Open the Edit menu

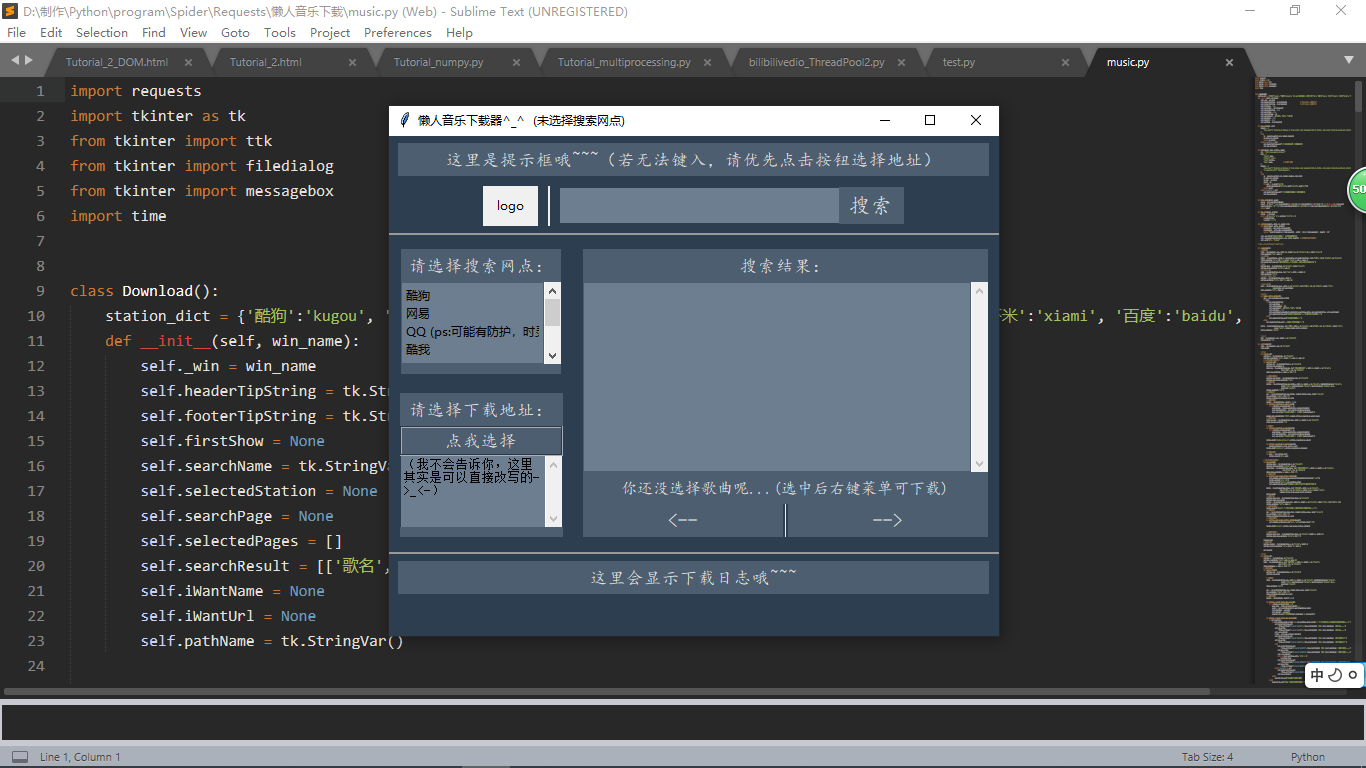(x=51, y=32)
